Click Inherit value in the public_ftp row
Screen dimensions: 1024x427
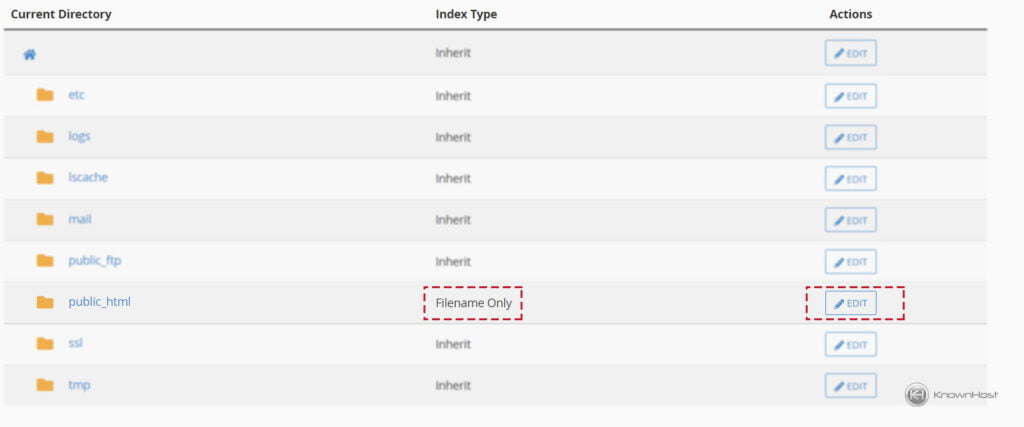453,261
